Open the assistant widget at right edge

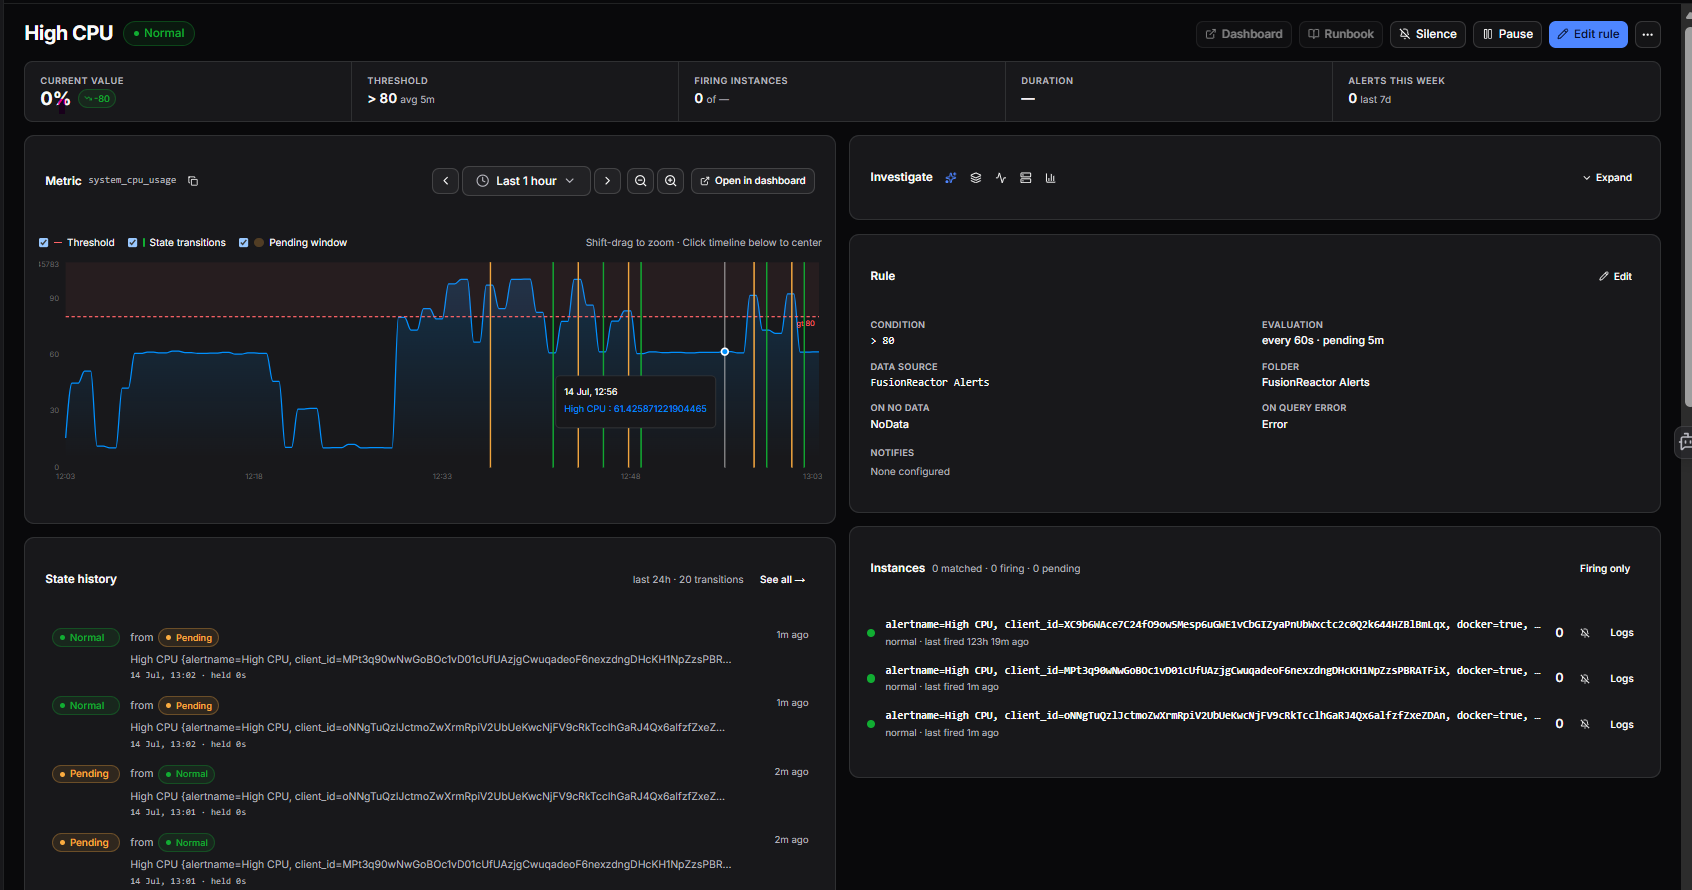coord(1684,441)
